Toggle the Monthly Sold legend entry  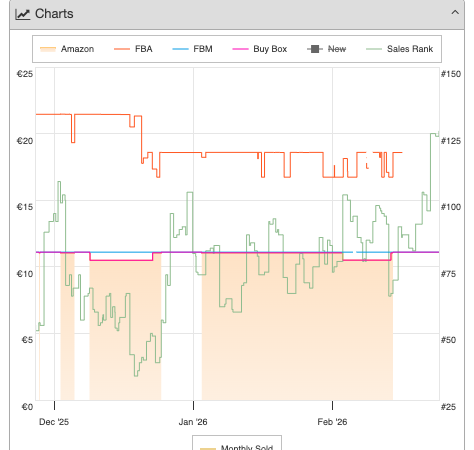237,447
